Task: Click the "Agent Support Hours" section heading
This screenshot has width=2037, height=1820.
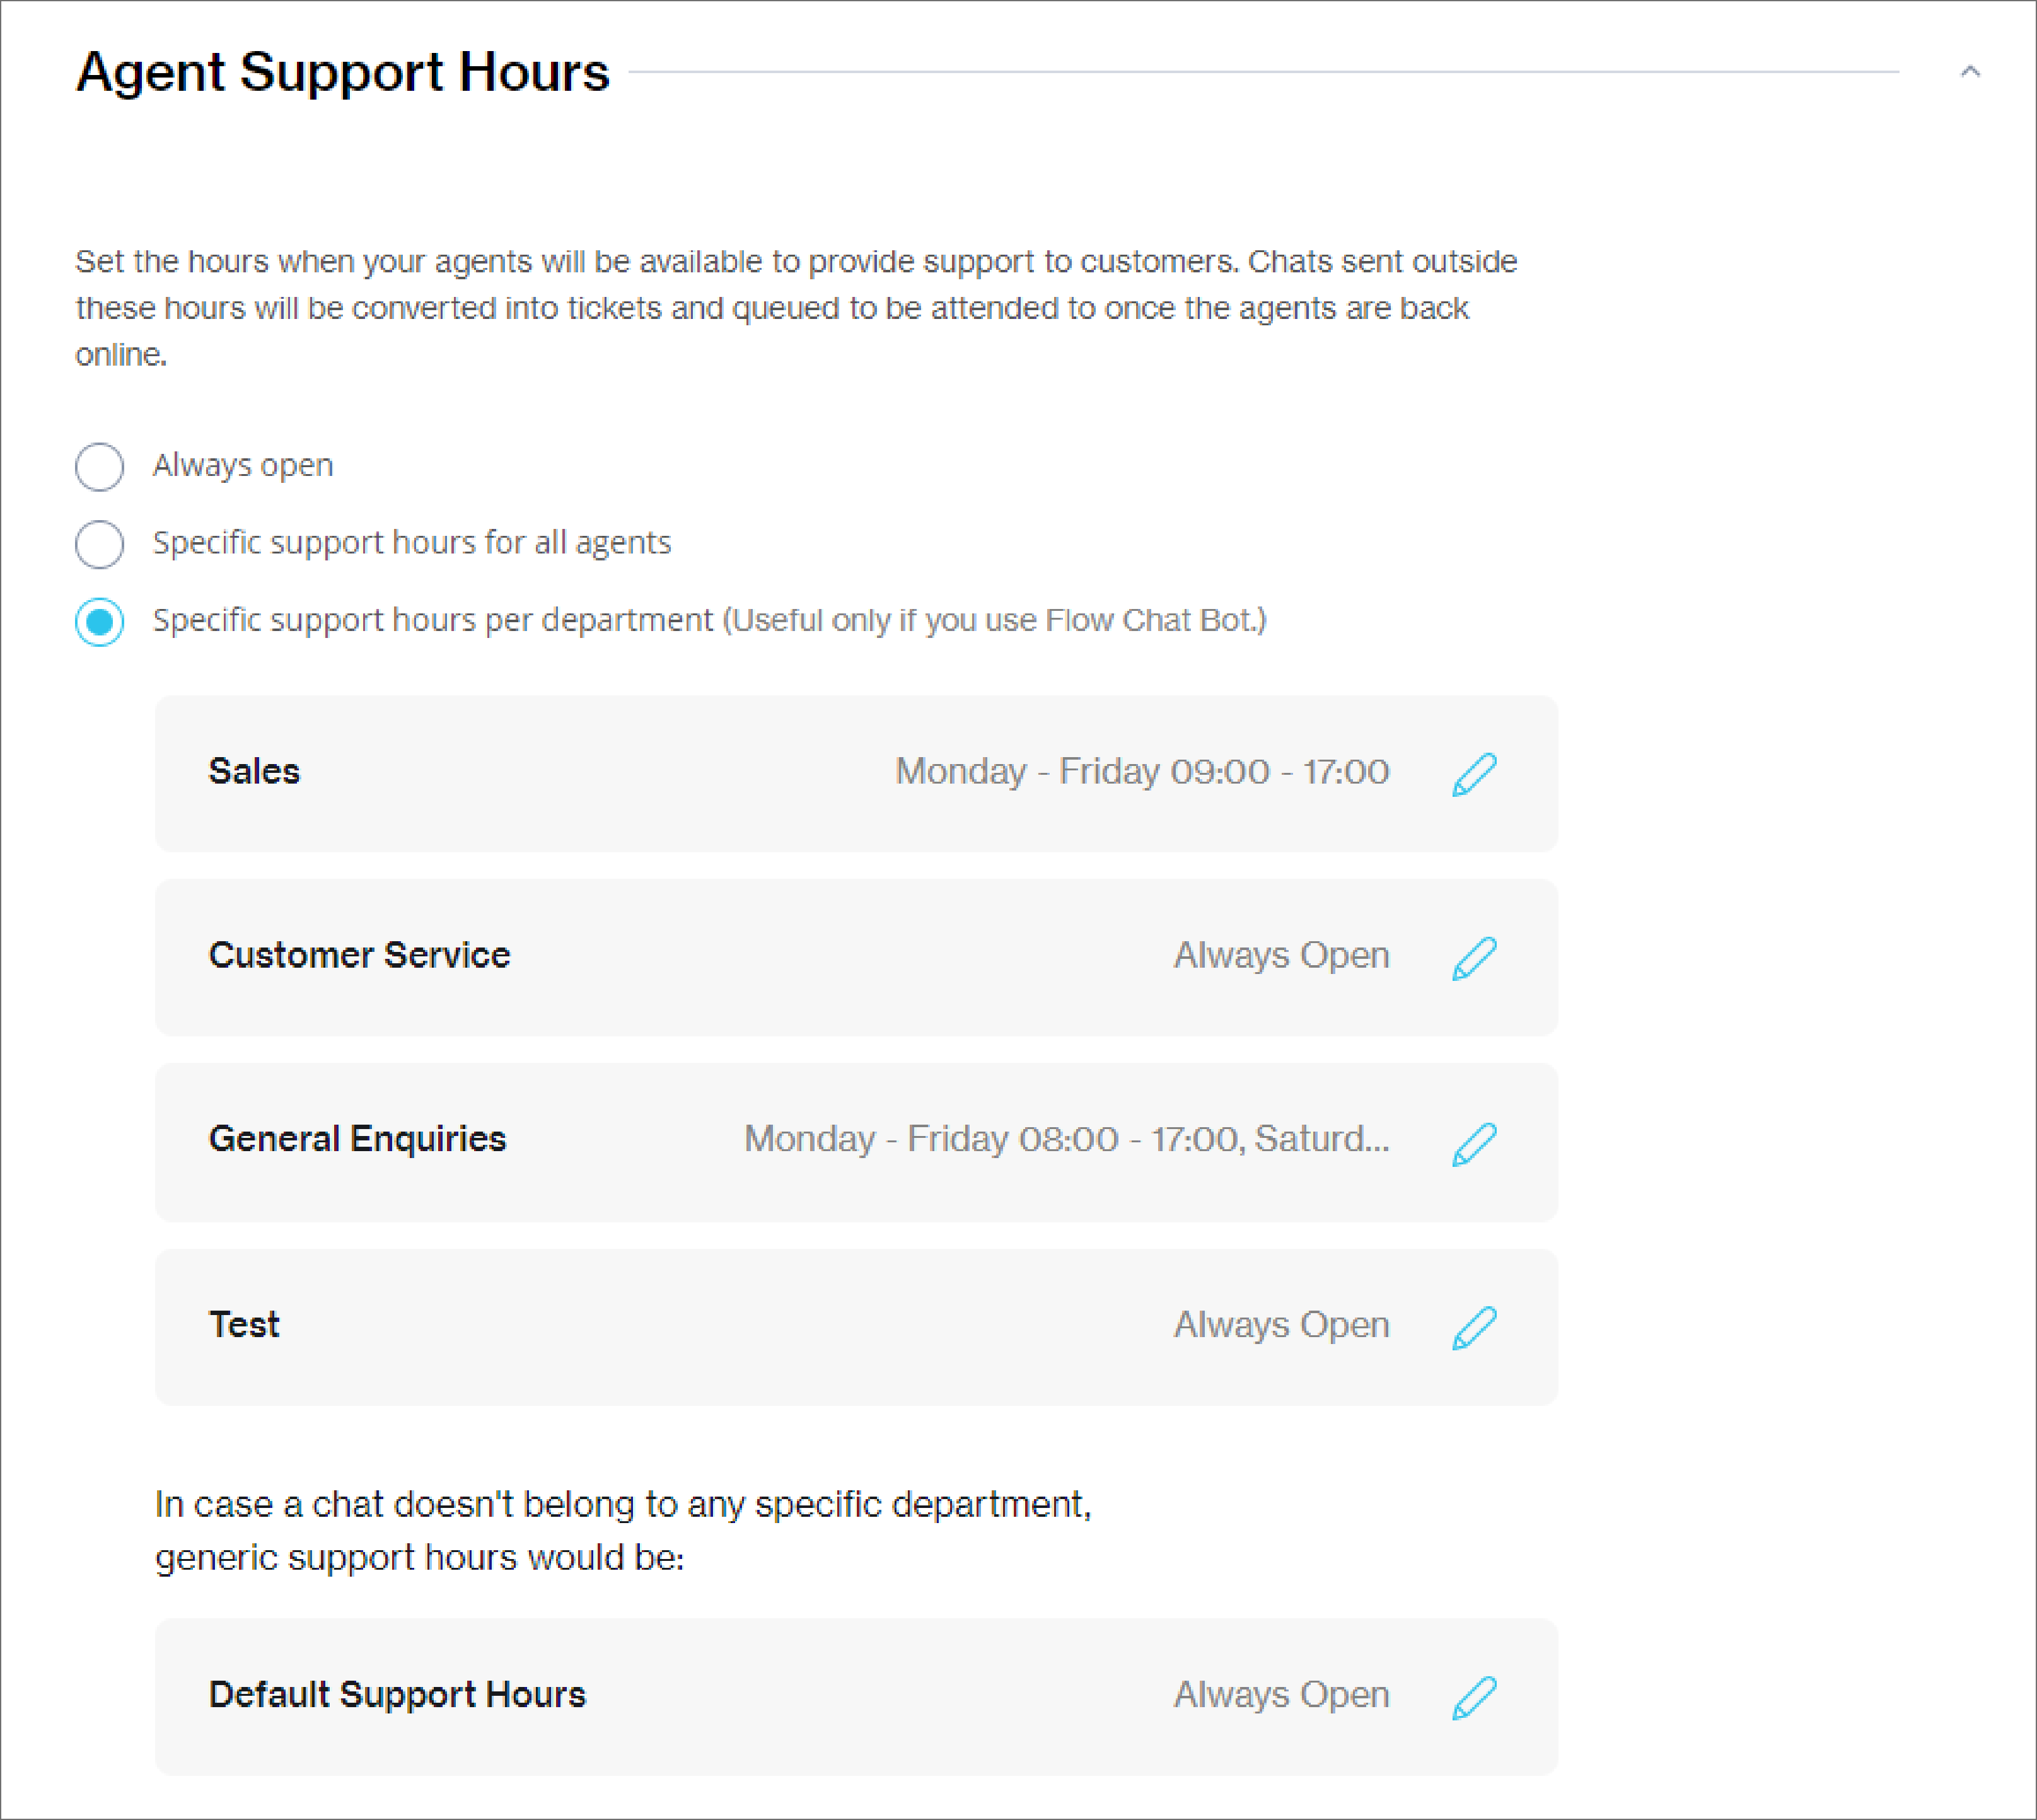Action: 343,72
